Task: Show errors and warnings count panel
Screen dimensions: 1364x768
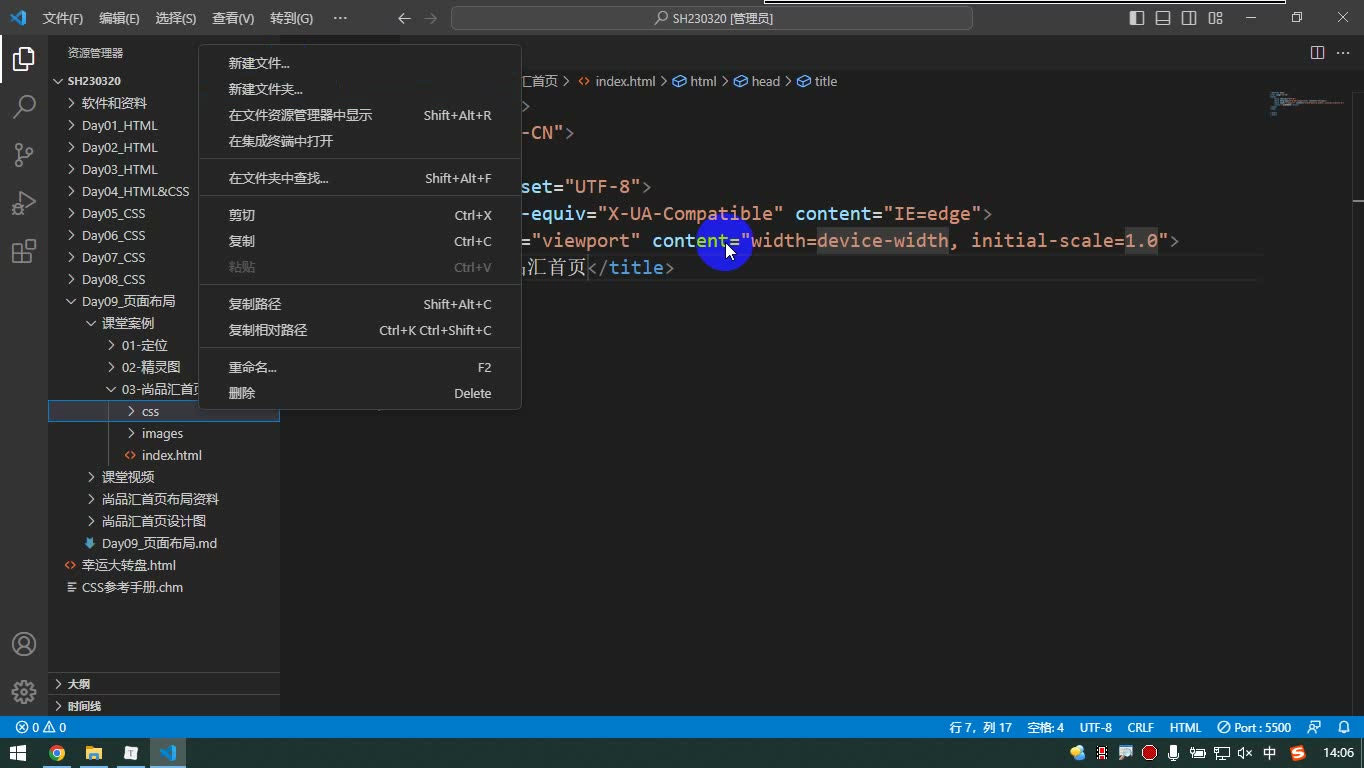Action: (41, 727)
